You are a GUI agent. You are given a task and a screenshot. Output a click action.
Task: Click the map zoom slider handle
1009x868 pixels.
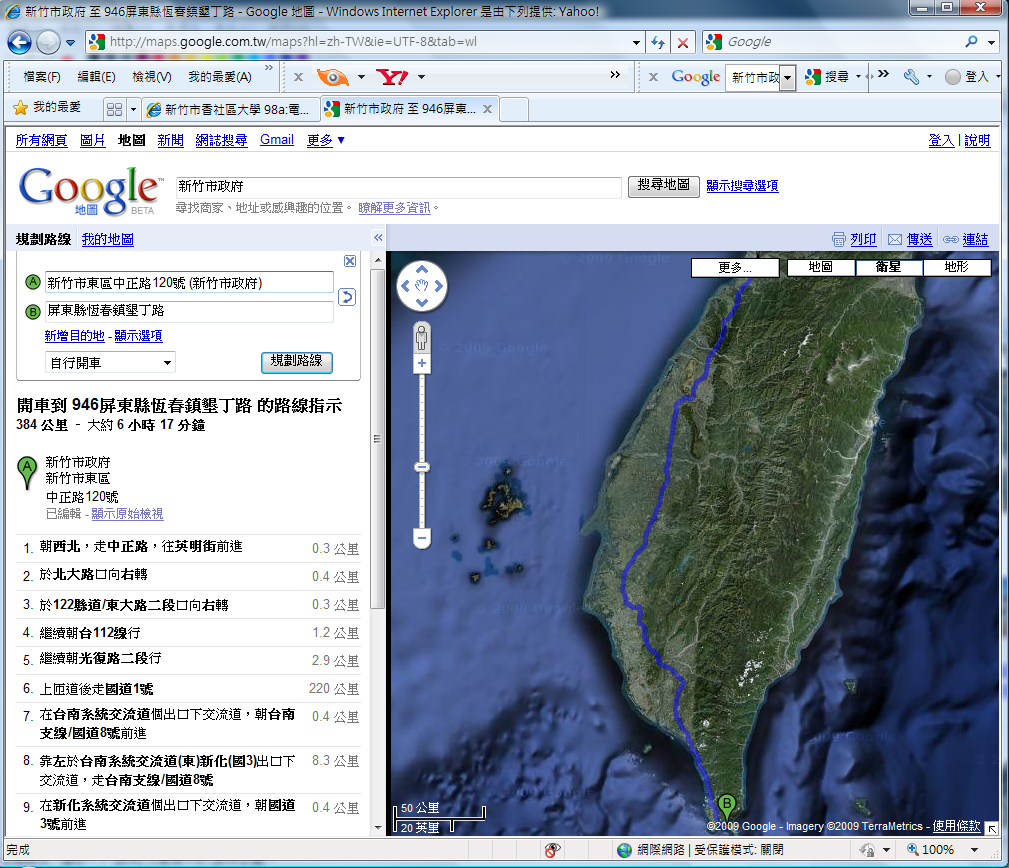pos(421,467)
